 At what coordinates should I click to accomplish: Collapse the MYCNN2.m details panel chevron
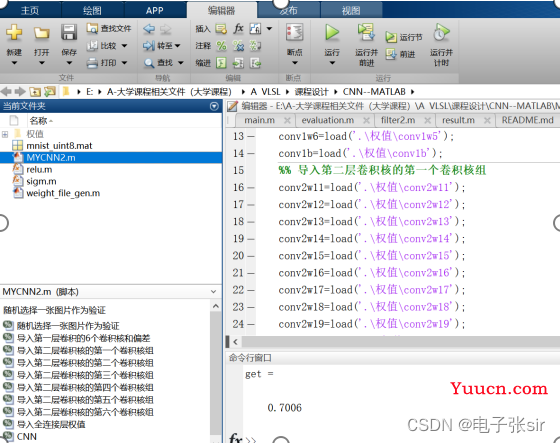[214, 292]
